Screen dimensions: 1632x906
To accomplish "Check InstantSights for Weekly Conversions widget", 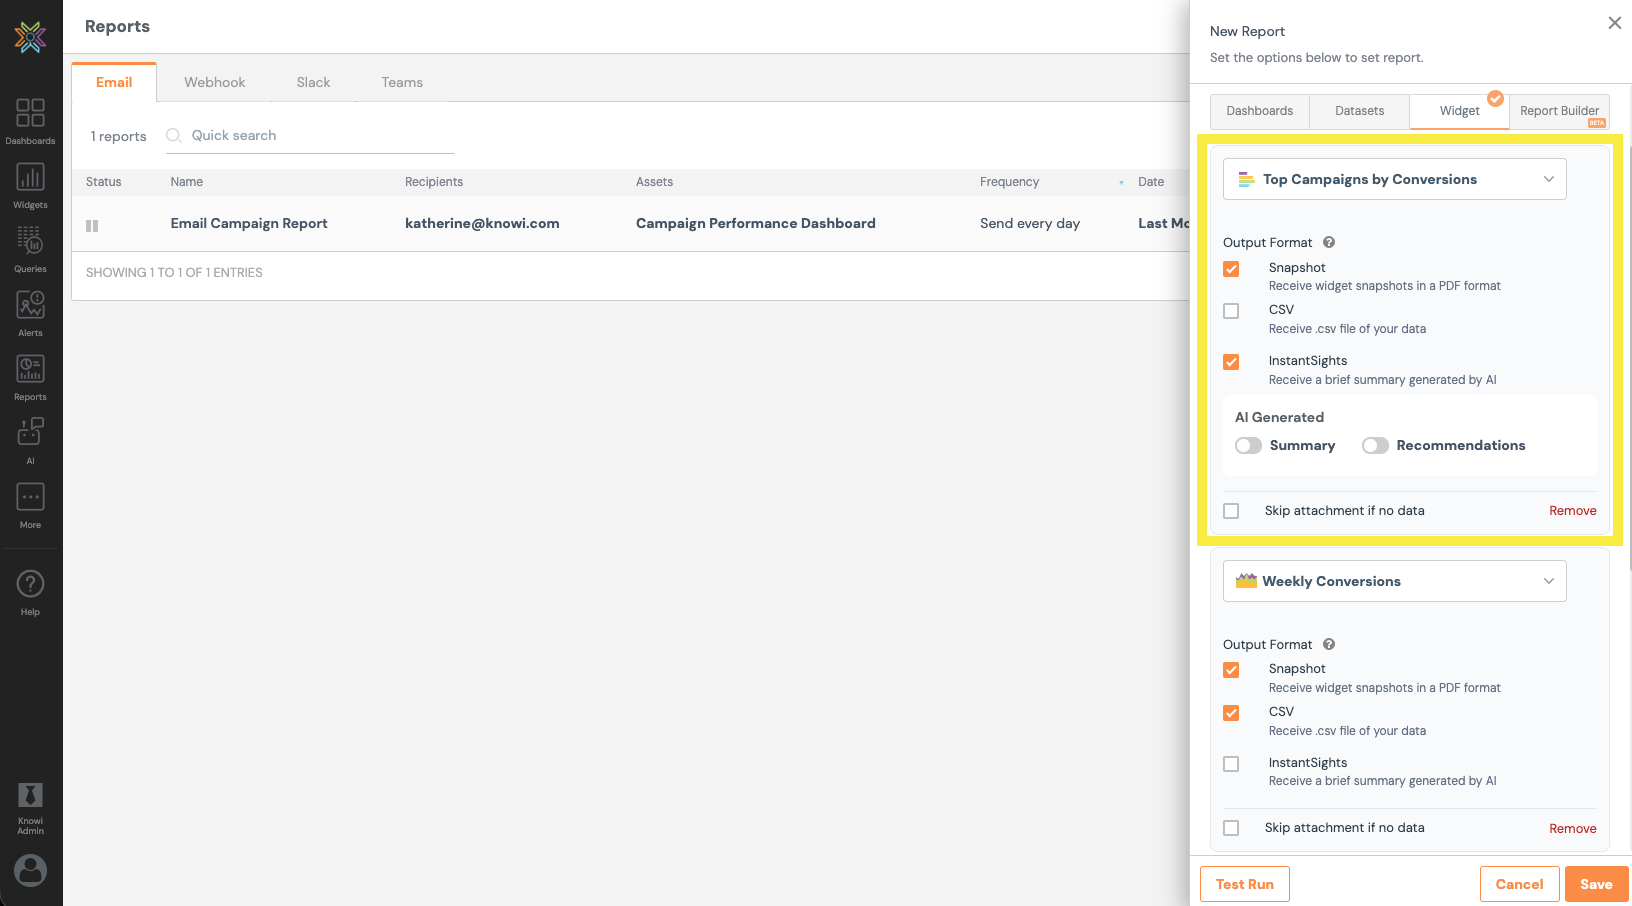I will [x=1231, y=764].
